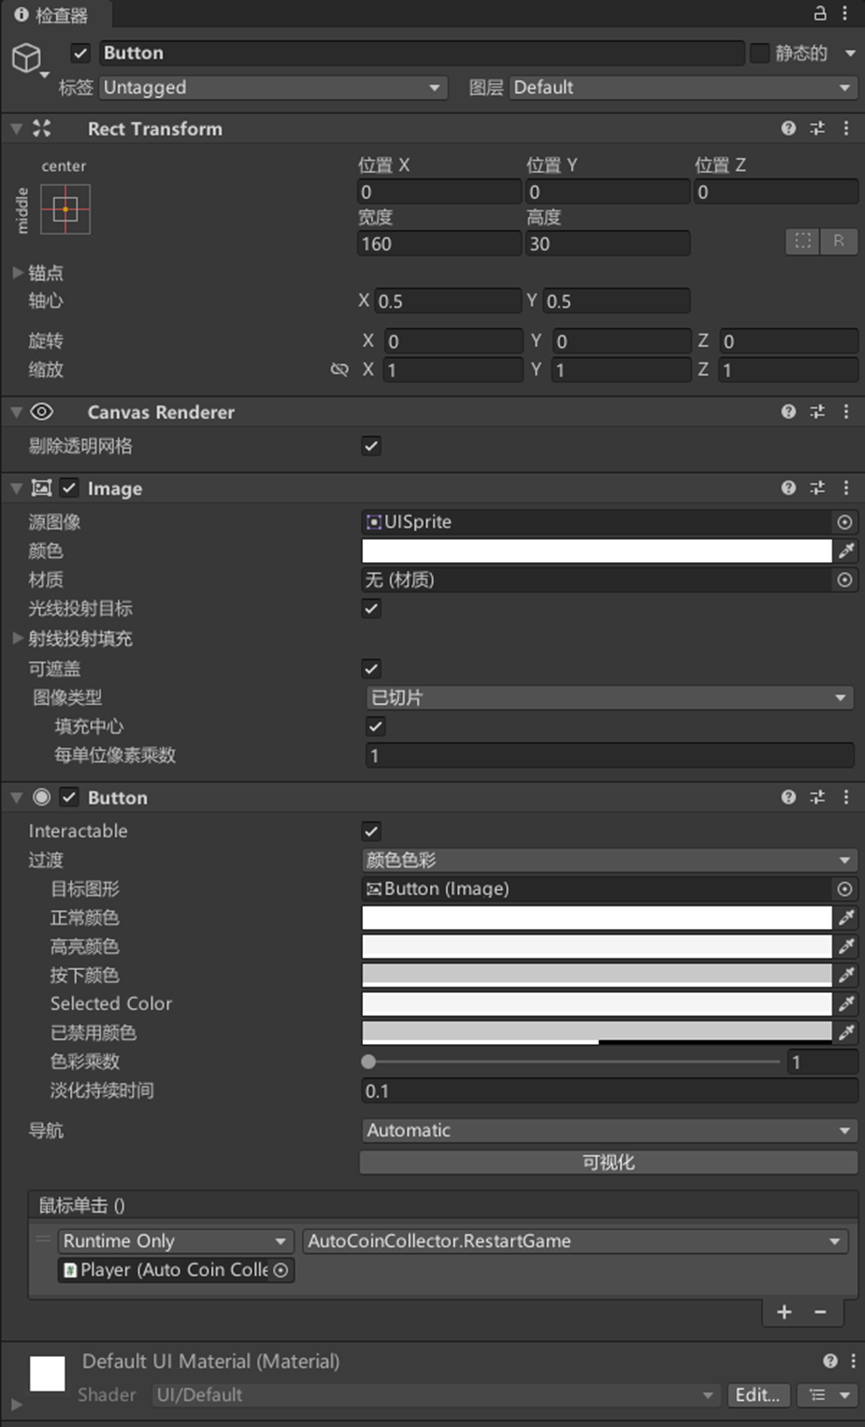Open the AutoCoinCollector.RestartGame function dropdown

(x=574, y=1241)
